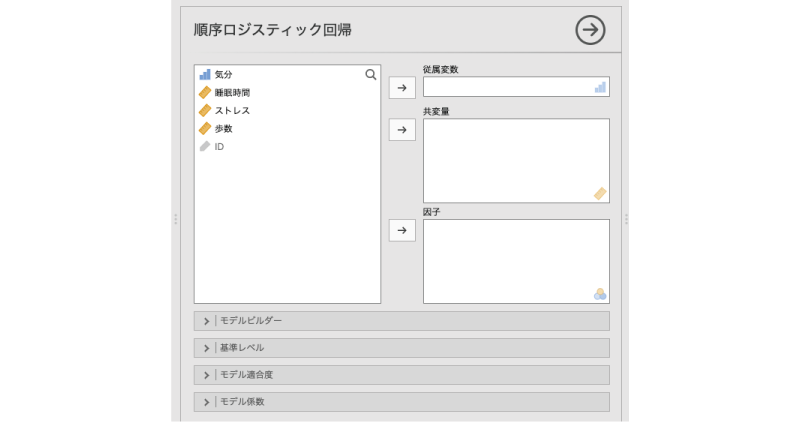Click inside the 共変量 box
The image size is (800, 422).
coord(515,160)
